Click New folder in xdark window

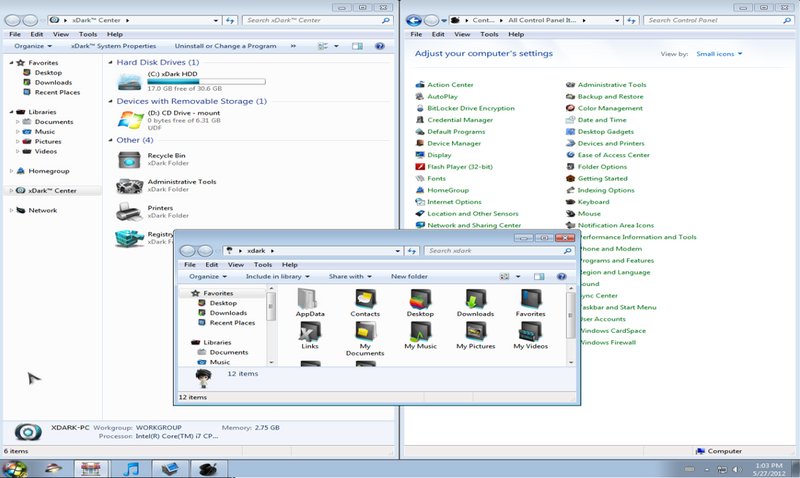coord(409,276)
